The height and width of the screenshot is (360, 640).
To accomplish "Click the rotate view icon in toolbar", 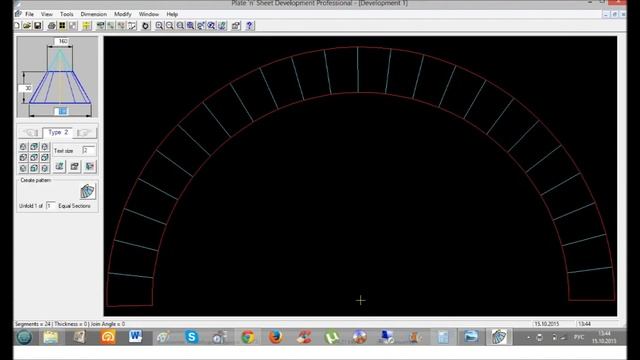I will (x=145, y=26).
